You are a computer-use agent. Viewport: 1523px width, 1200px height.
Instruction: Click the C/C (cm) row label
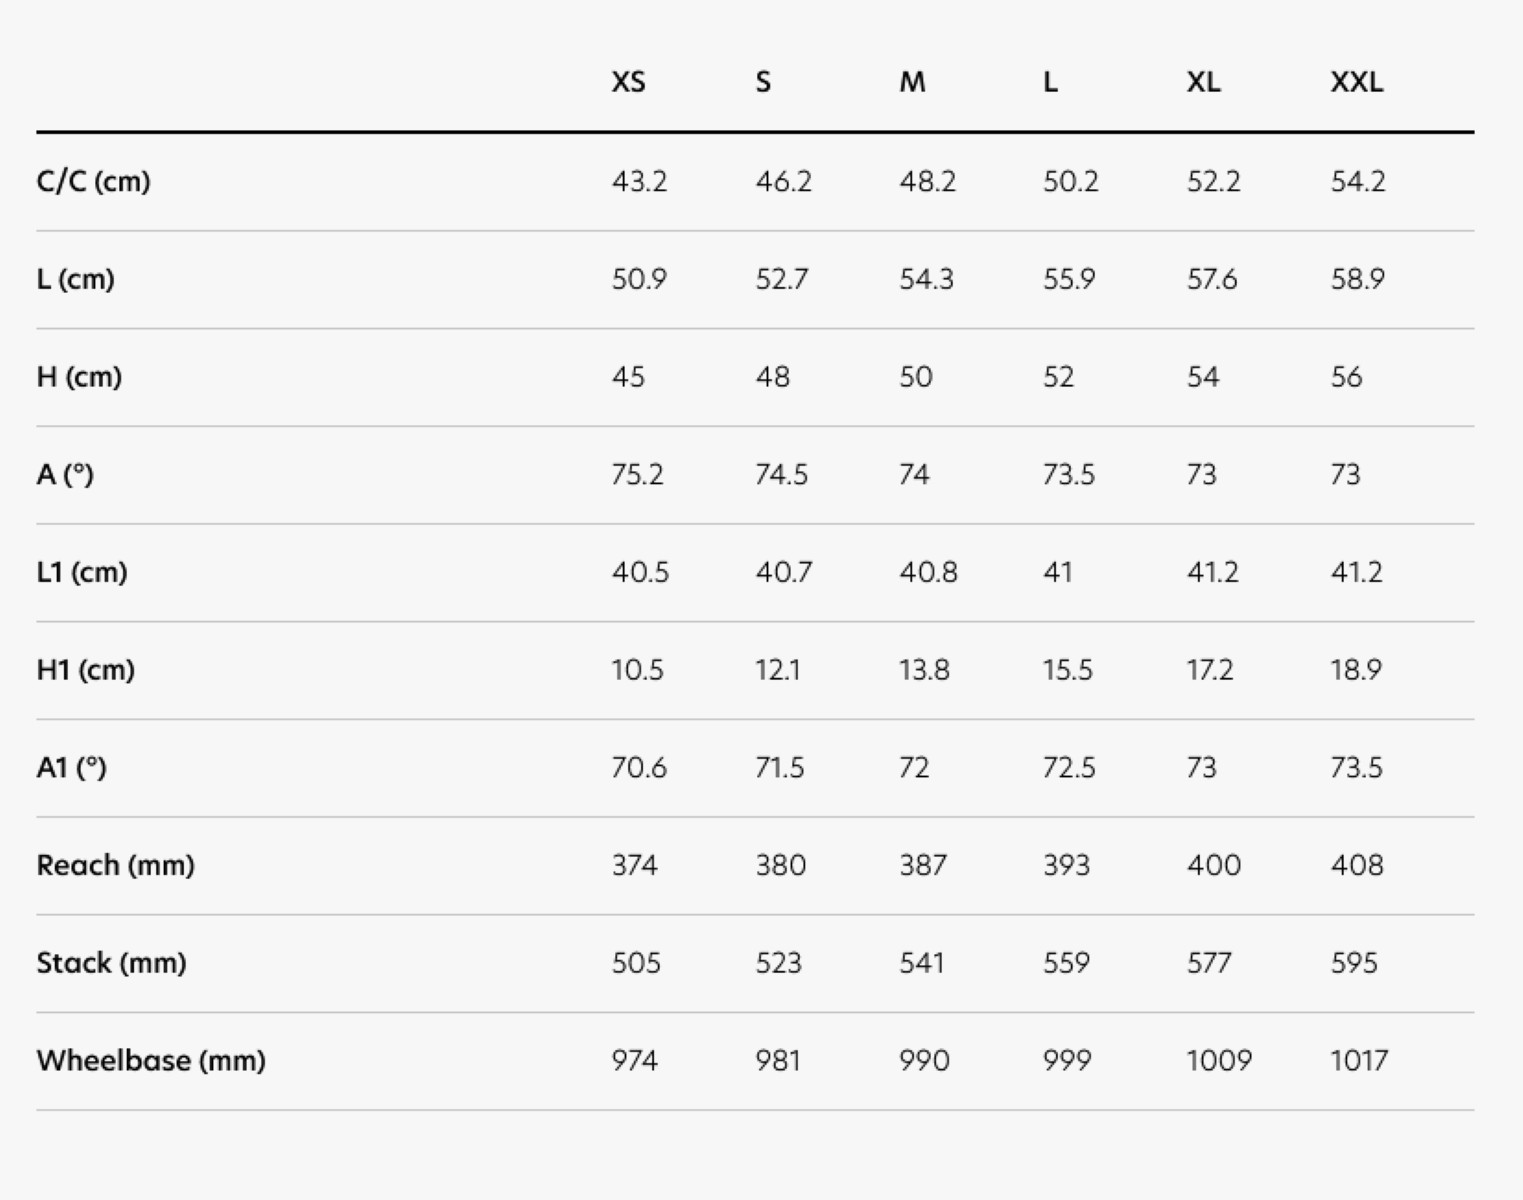coord(93,182)
